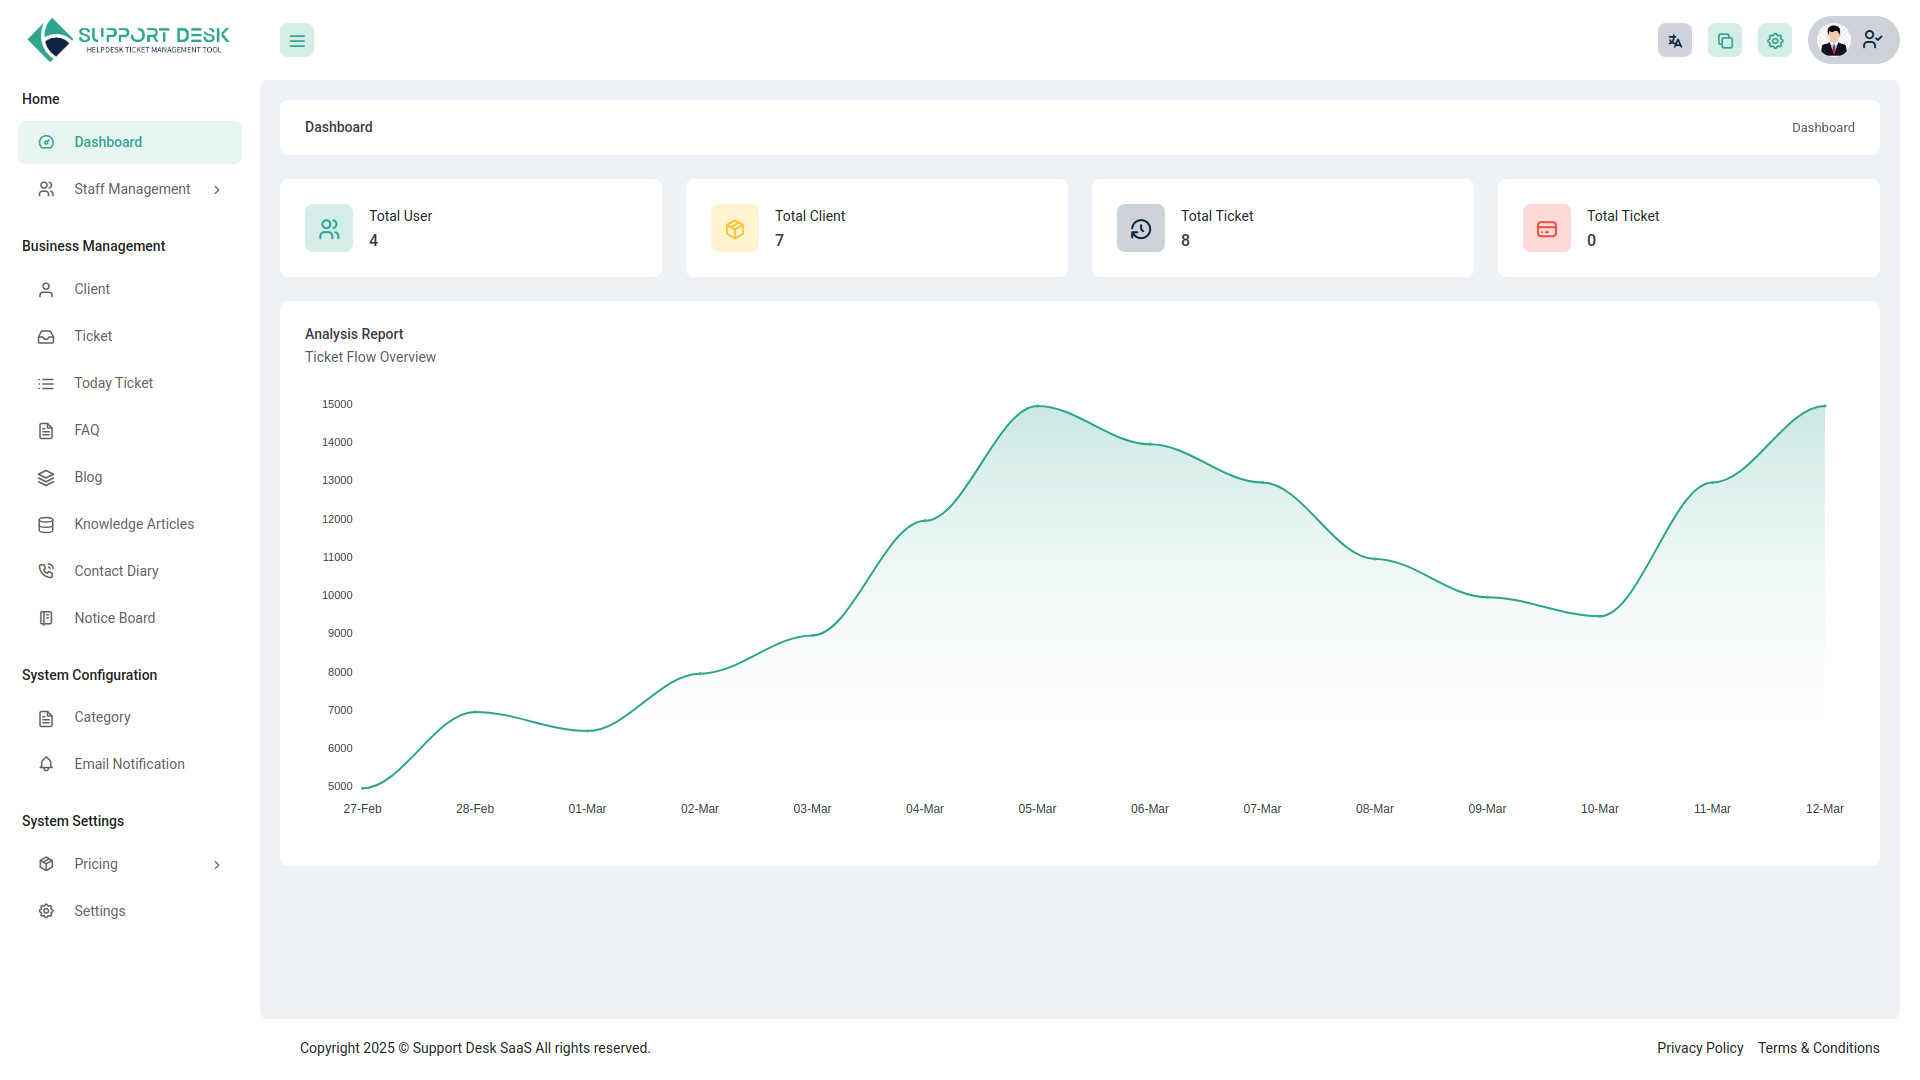The height and width of the screenshot is (1080, 1920).
Task: Open the Privacy Policy link
Action: (x=1699, y=1048)
